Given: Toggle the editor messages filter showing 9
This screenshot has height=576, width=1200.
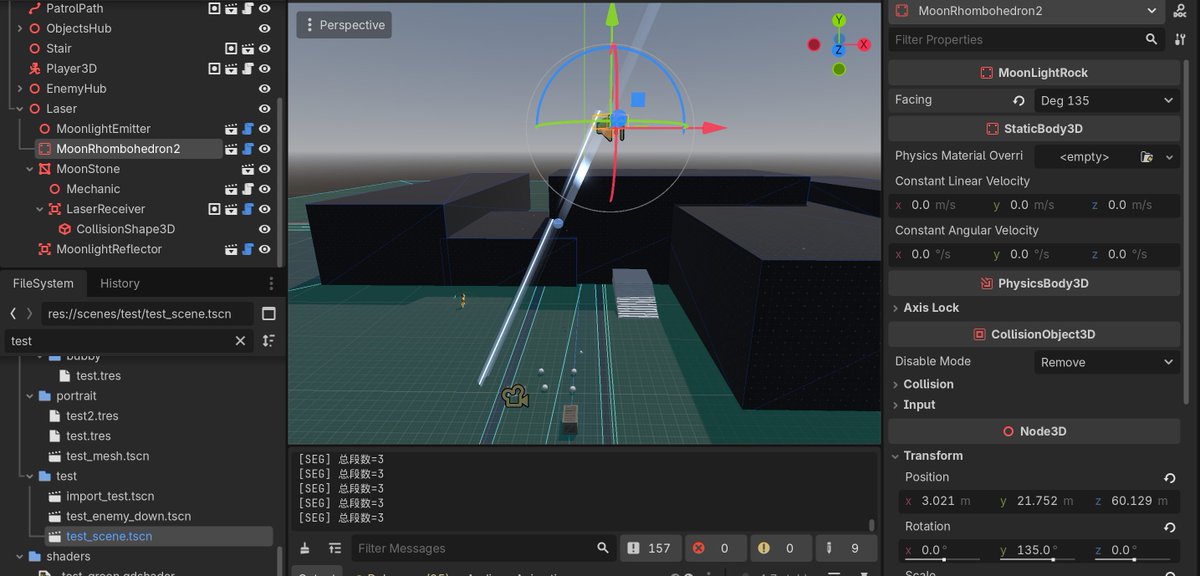Looking at the screenshot, I should click(844, 548).
